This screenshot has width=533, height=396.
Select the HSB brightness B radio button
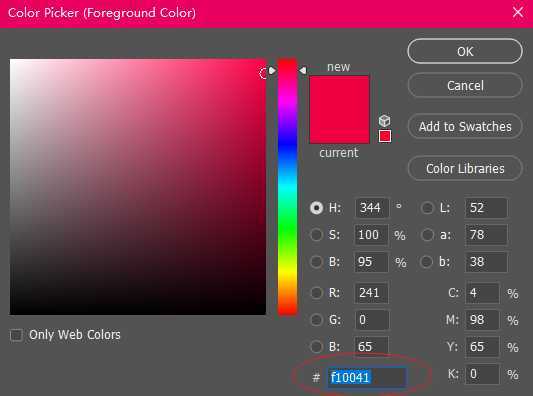click(316, 262)
